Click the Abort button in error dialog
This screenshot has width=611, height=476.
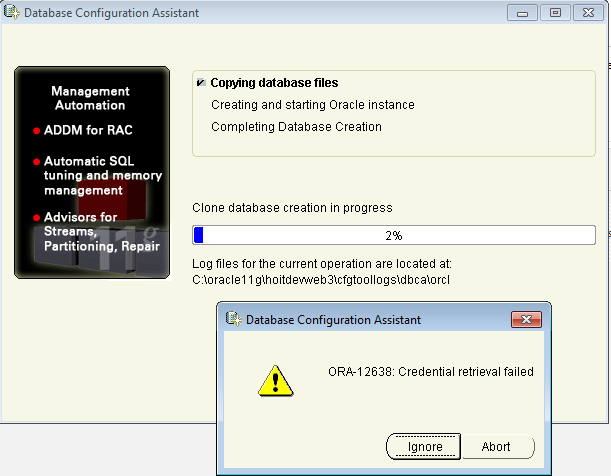(x=498, y=446)
